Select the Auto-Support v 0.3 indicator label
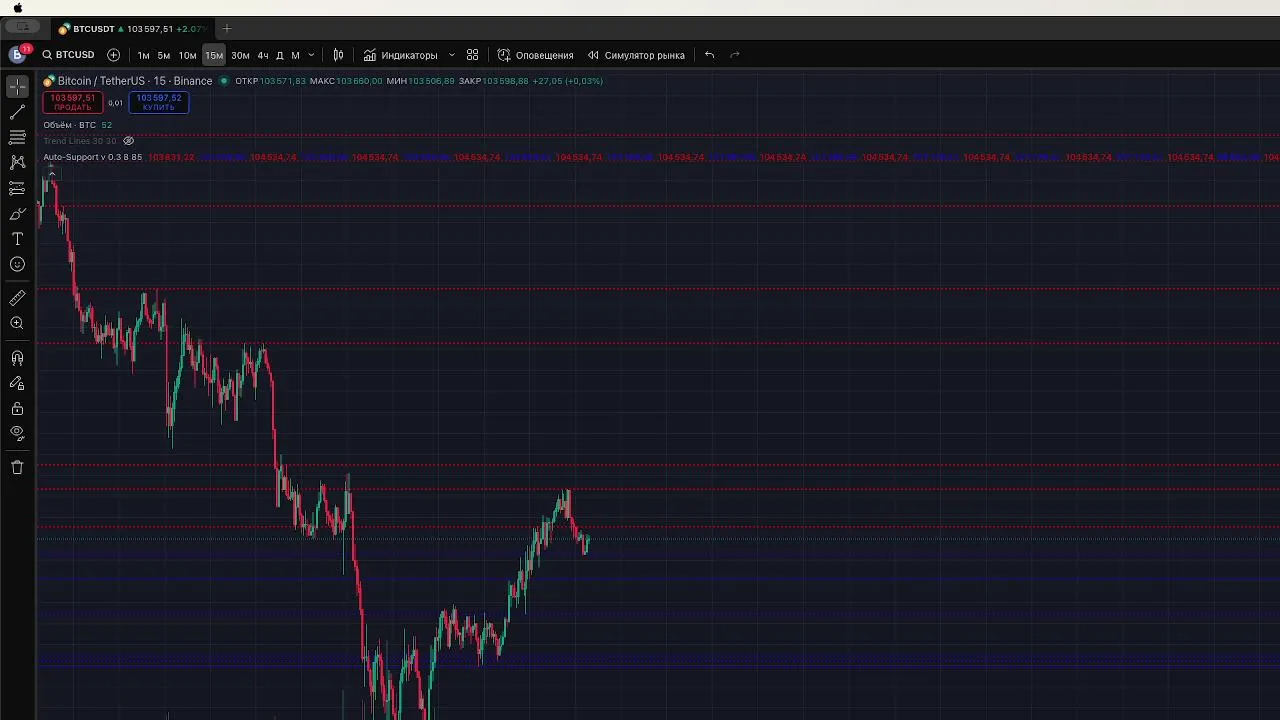This screenshot has width=1280, height=720. 93,157
